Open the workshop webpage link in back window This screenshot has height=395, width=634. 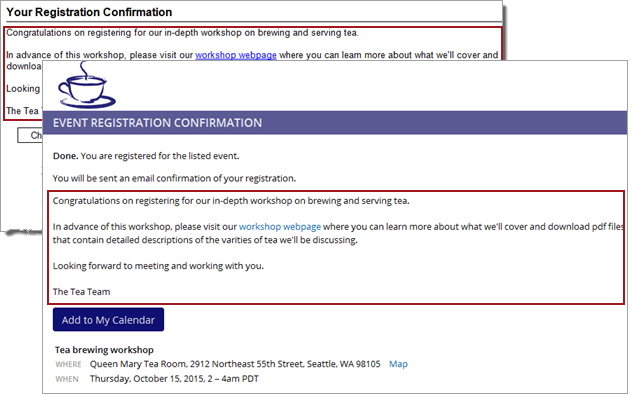click(x=236, y=55)
